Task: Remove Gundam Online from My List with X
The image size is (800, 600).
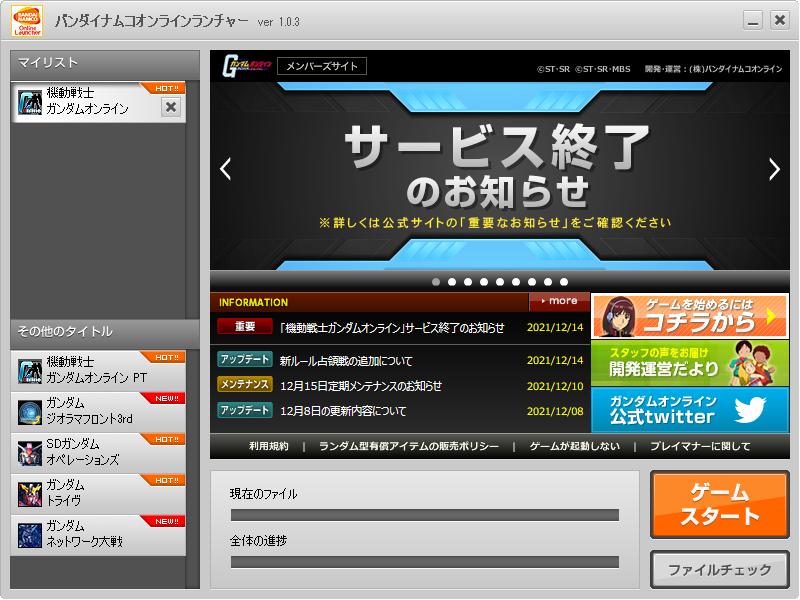Action: 171,108
